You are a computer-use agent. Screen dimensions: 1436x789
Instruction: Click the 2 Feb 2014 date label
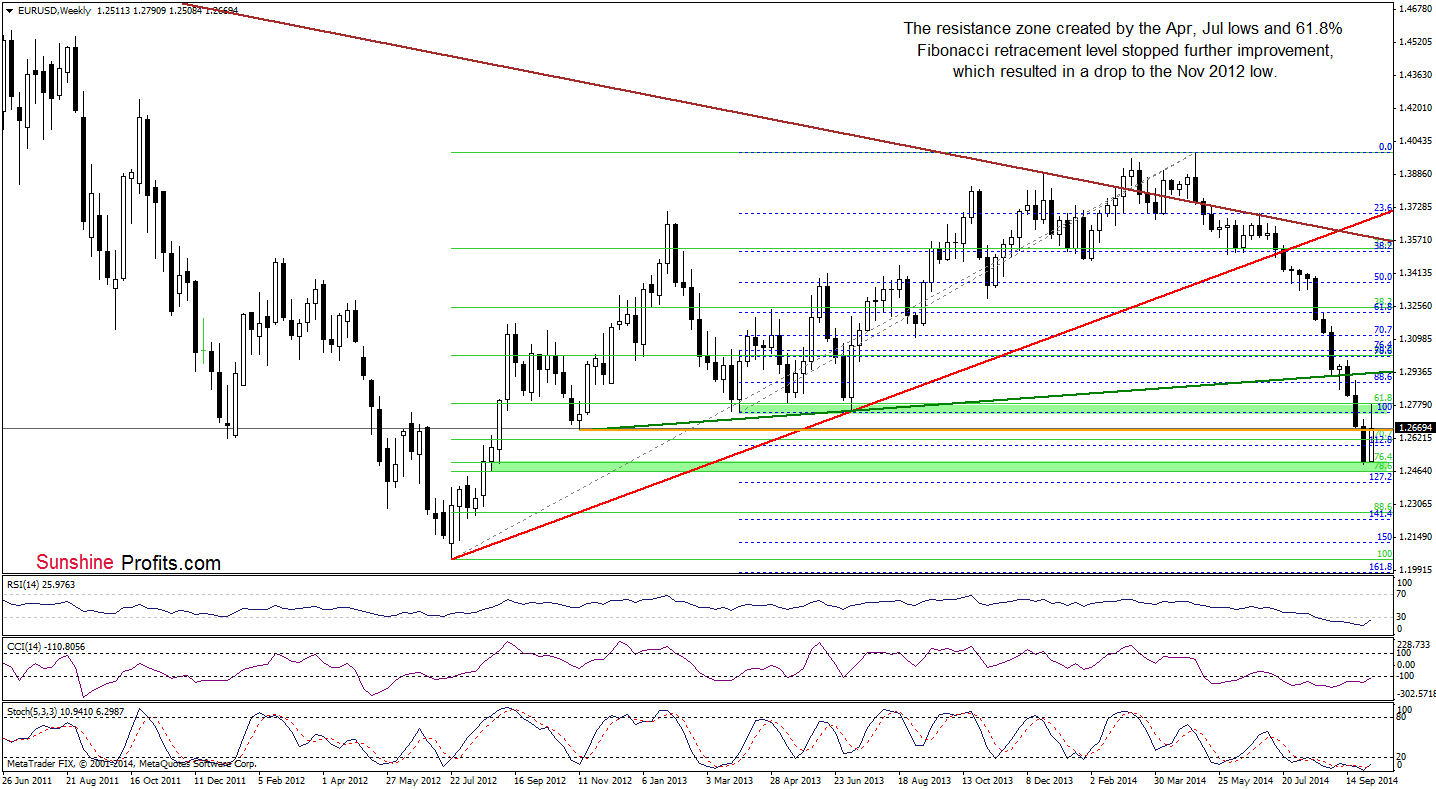click(x=1114, y=780)
